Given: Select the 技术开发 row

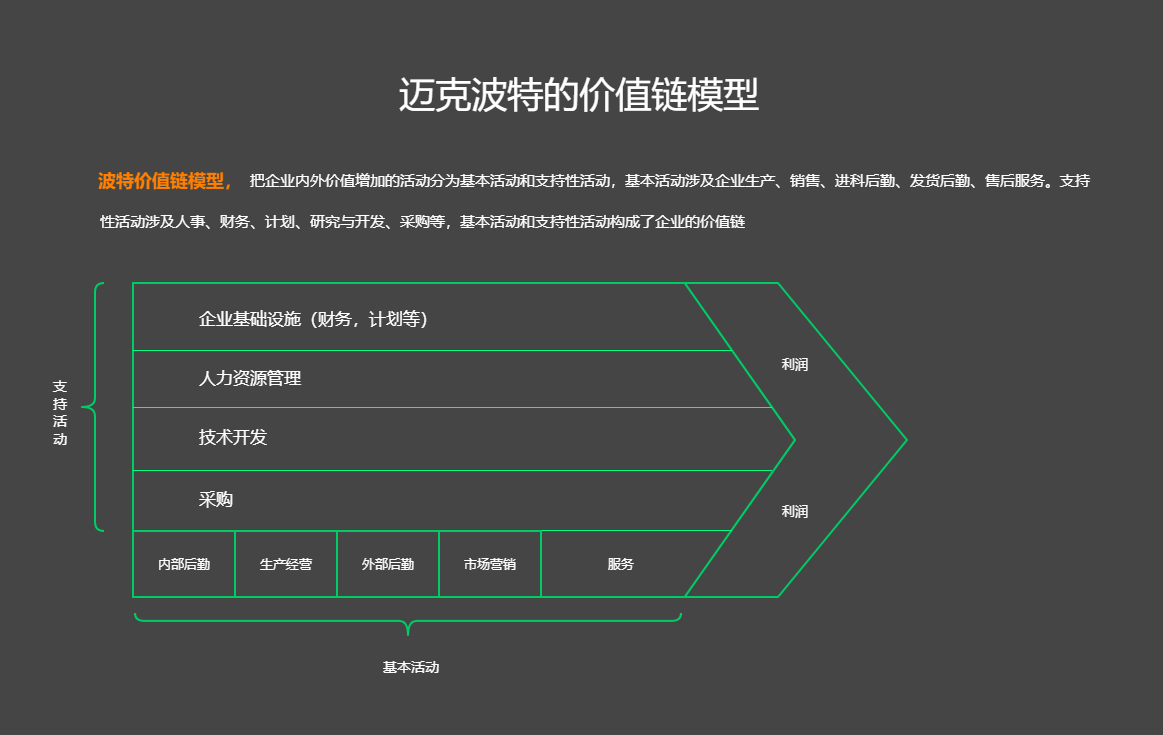Looking at the screenshot, I should click(x=233, y=438).
